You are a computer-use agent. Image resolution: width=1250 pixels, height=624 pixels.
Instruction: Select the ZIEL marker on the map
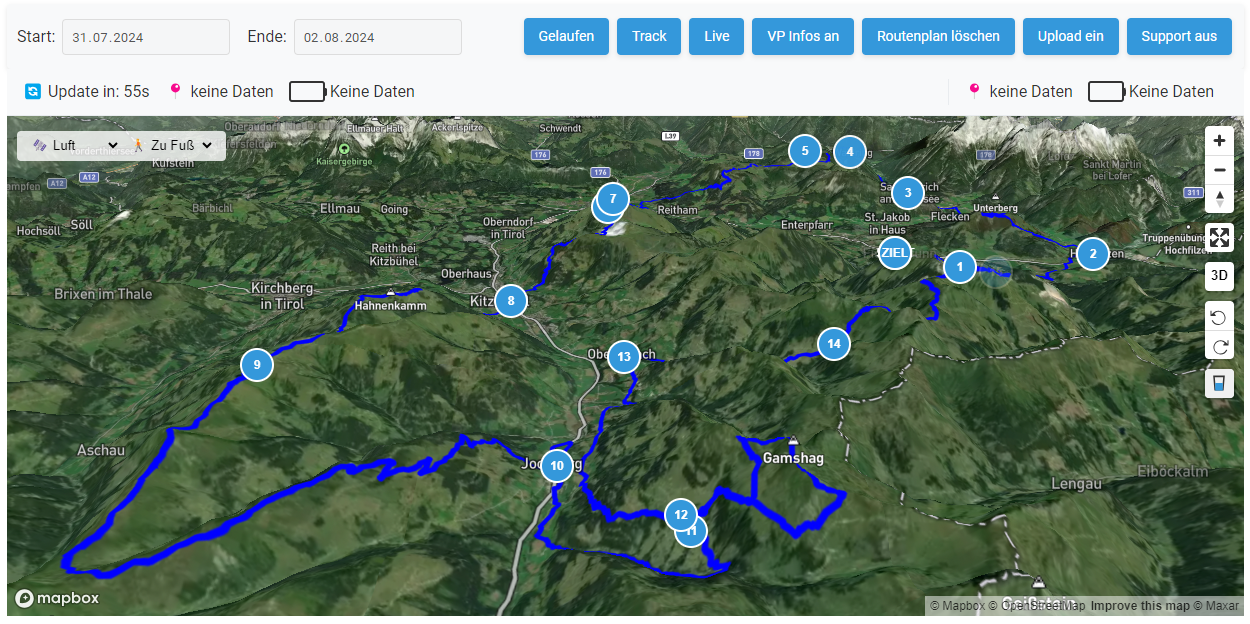click(894, 253)
